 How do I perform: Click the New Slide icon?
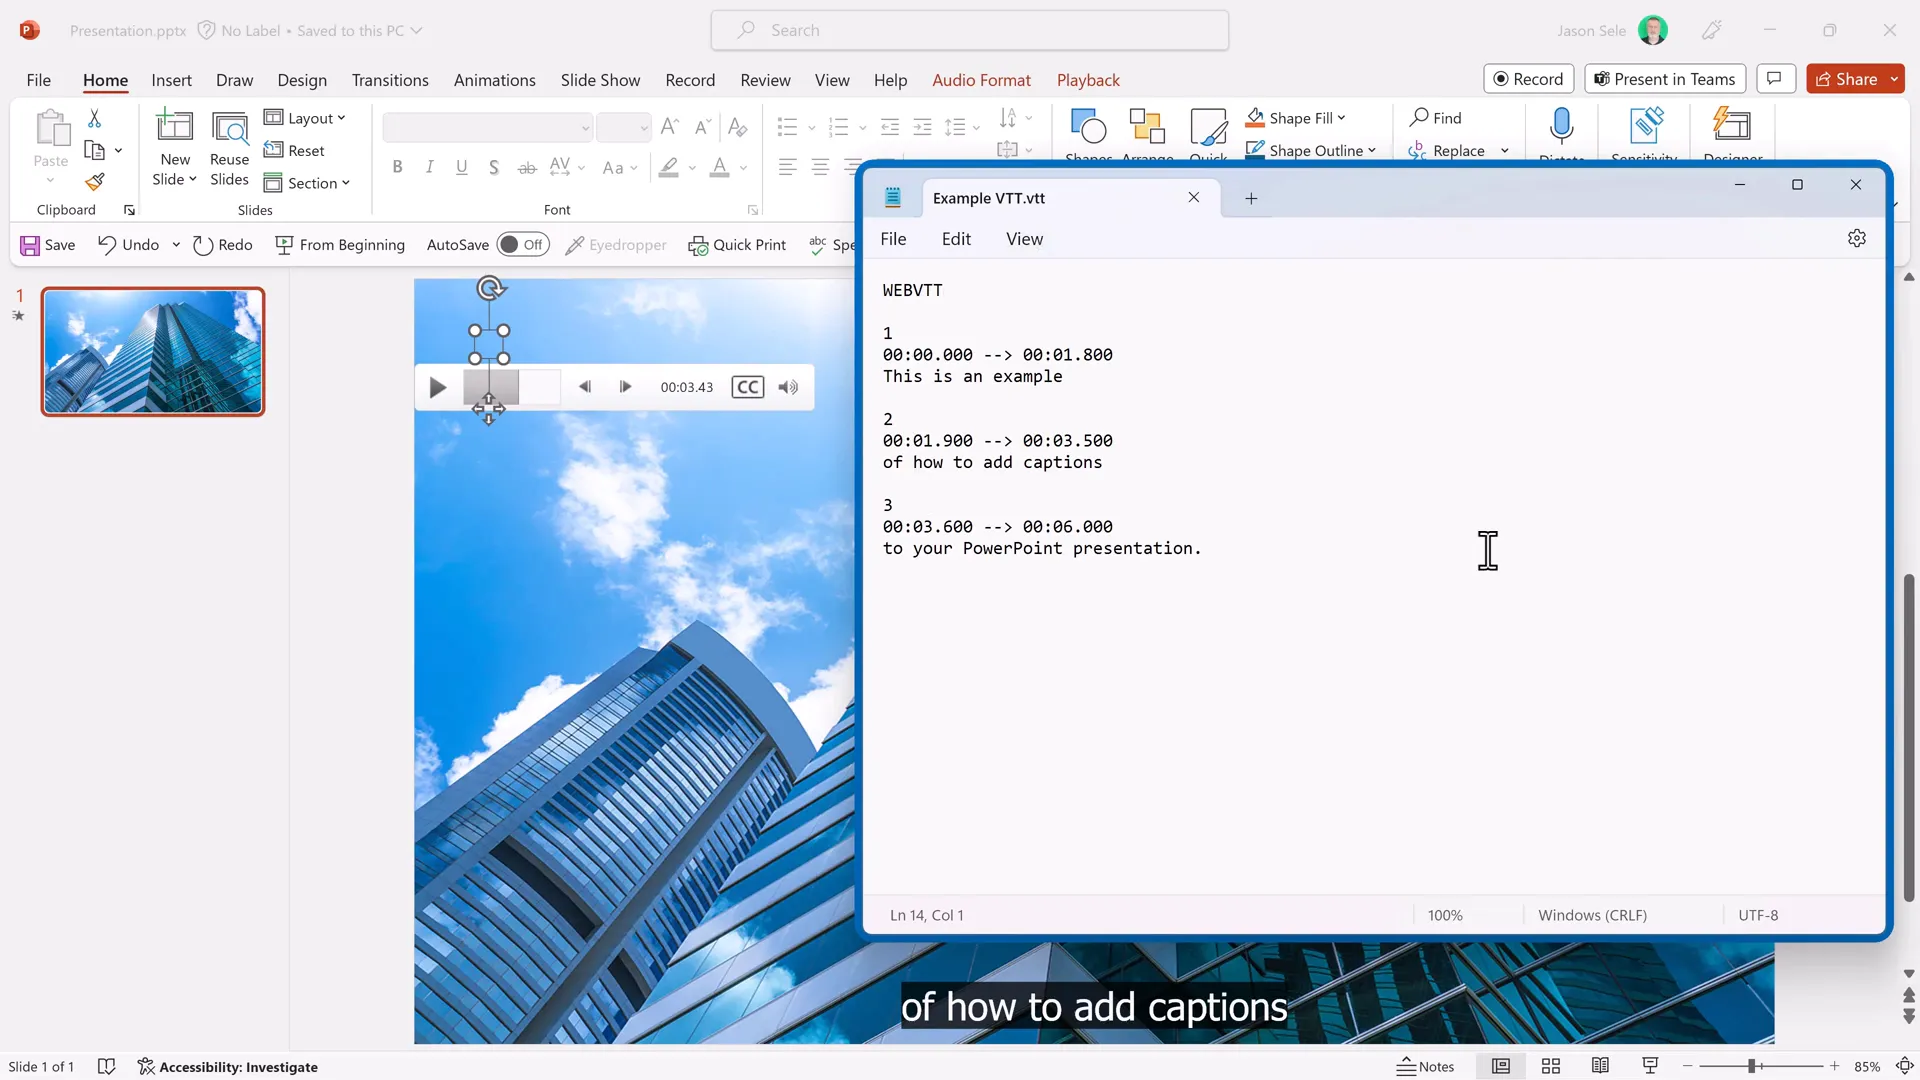175,127
